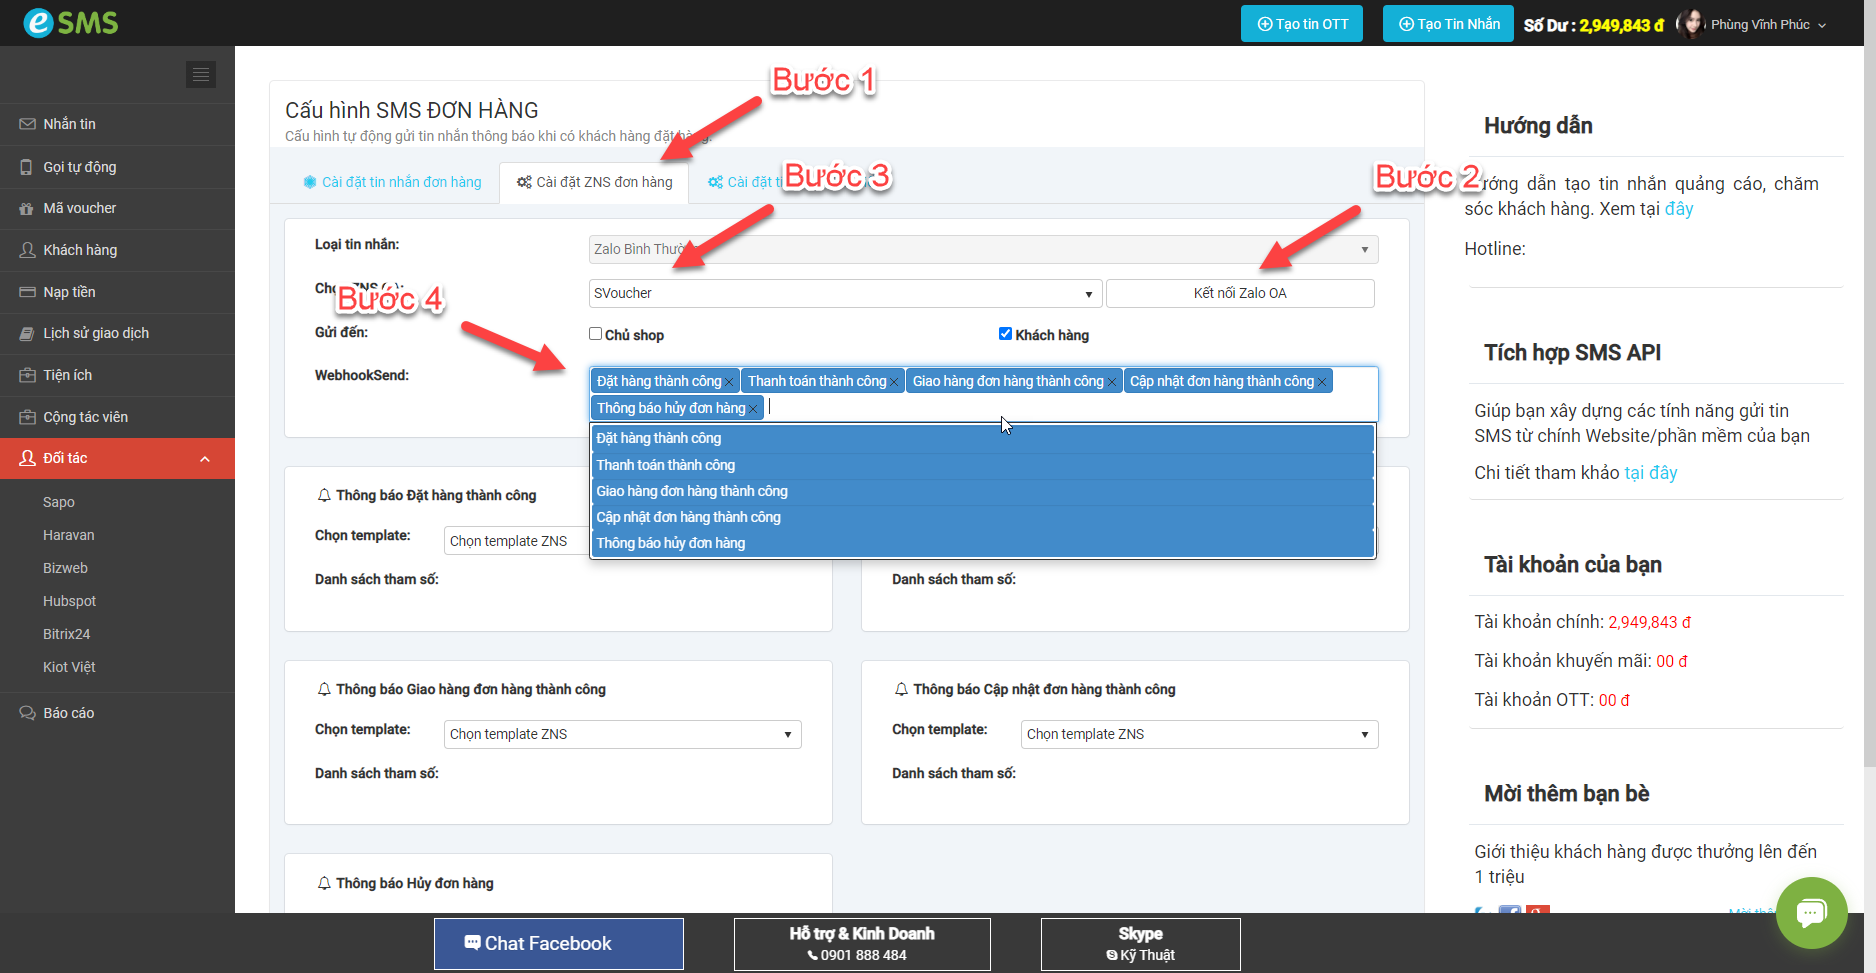Select Cài đặt ZNS đơn hàng tab
This screenshot has height=973, width=1876.
point(594,182)
